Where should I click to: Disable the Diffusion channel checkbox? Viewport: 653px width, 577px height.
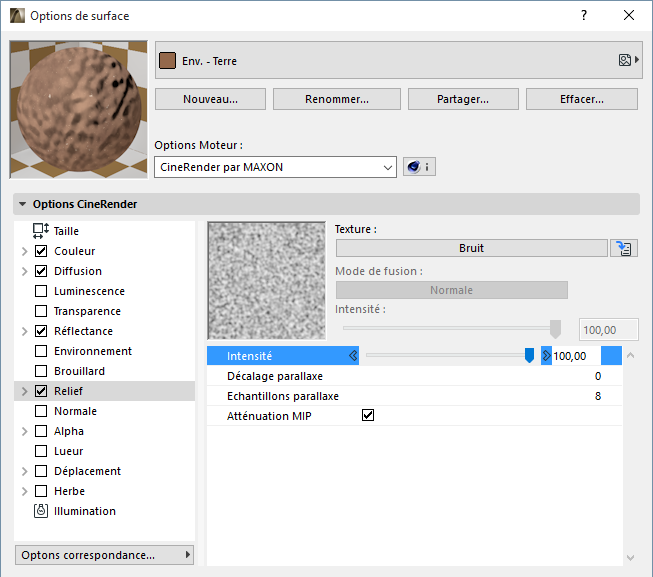(41, 271)
